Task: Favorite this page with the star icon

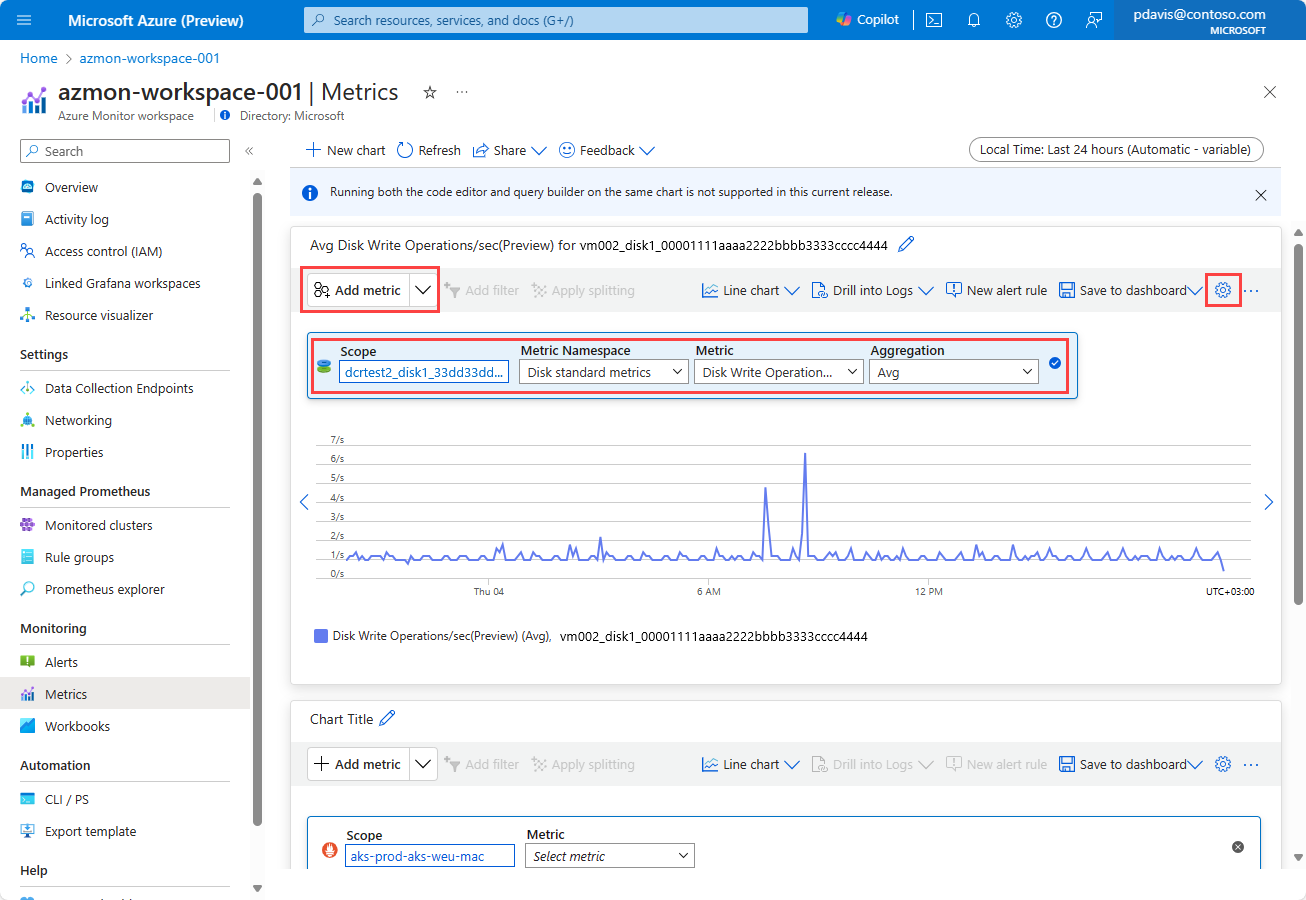Action: point(430,92)
